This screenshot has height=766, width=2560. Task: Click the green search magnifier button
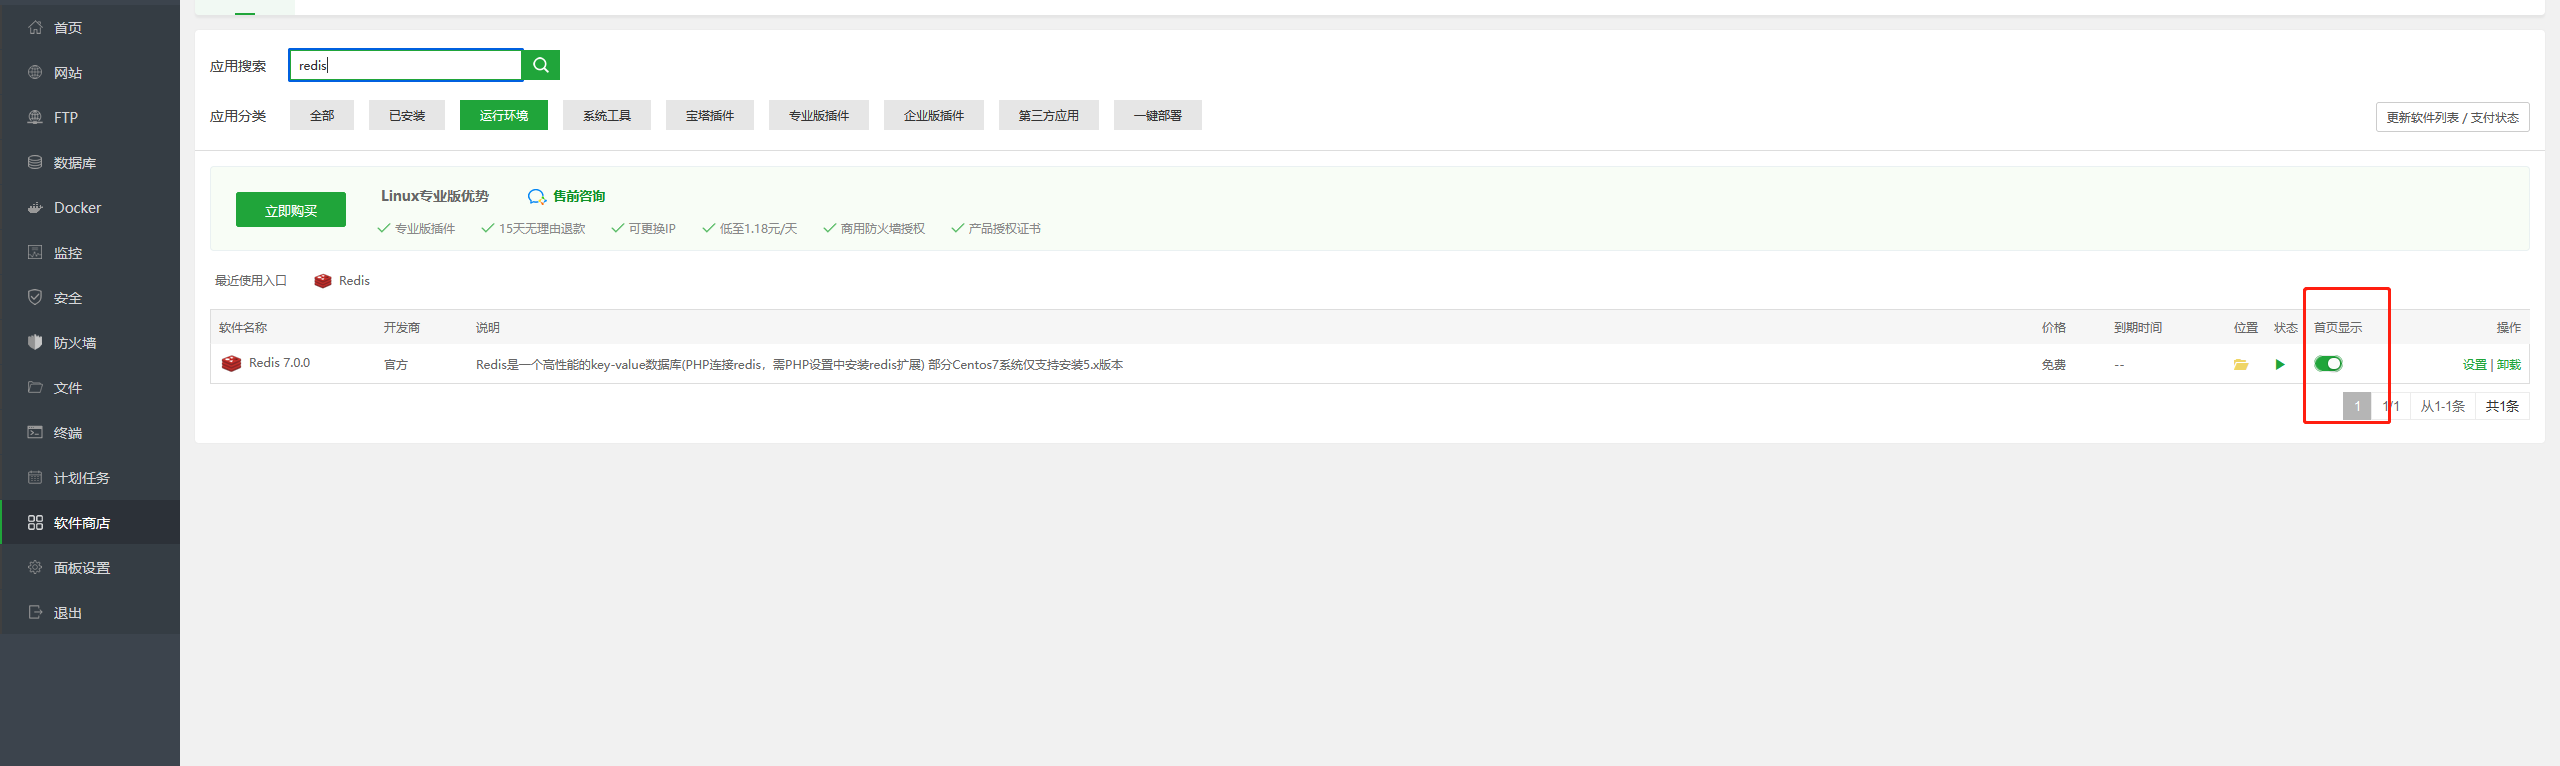click(541, 65)
